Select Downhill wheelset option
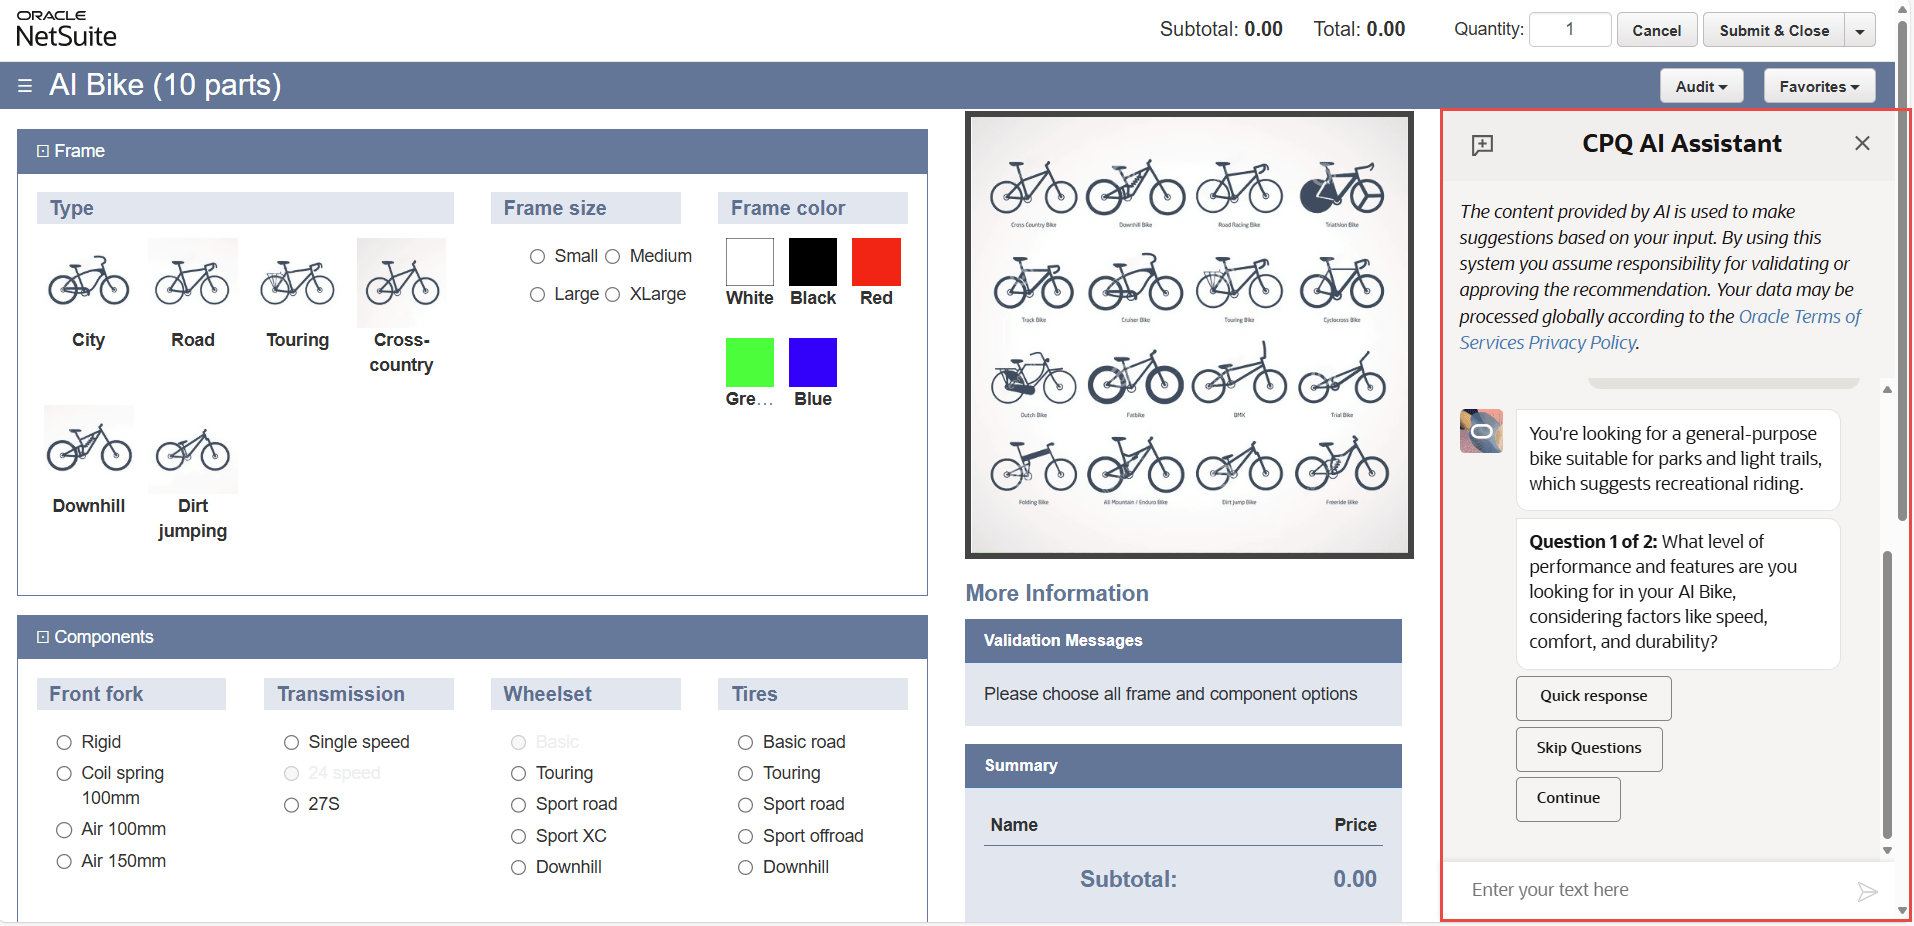Screen dimensions: 1914x926 coord(518,868)
